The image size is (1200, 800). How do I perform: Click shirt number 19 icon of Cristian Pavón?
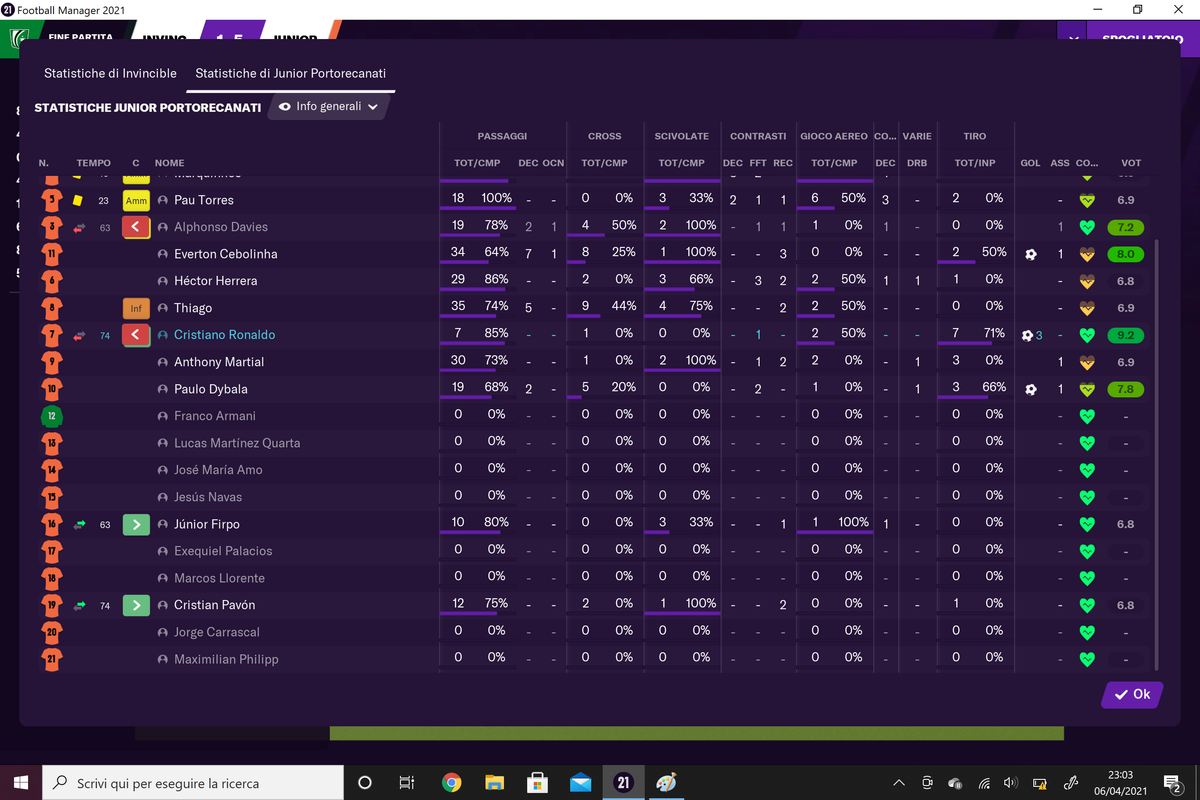point(51,605)
